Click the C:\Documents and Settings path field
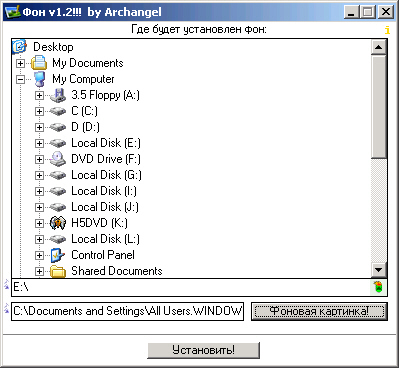399x368 pixels. coord(127,311)
